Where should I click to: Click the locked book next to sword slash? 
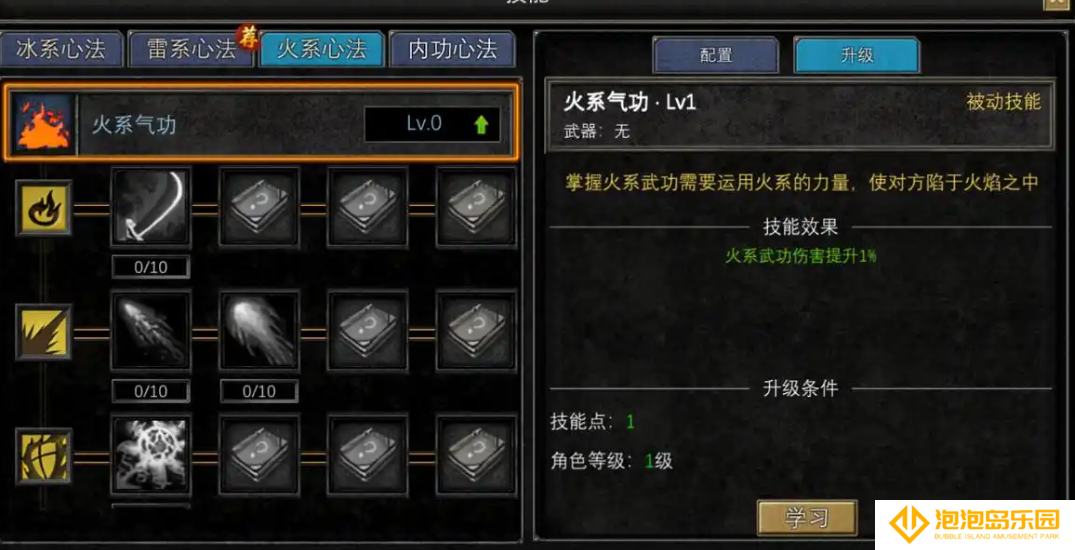pyautogui.click(x=259, y=207)
